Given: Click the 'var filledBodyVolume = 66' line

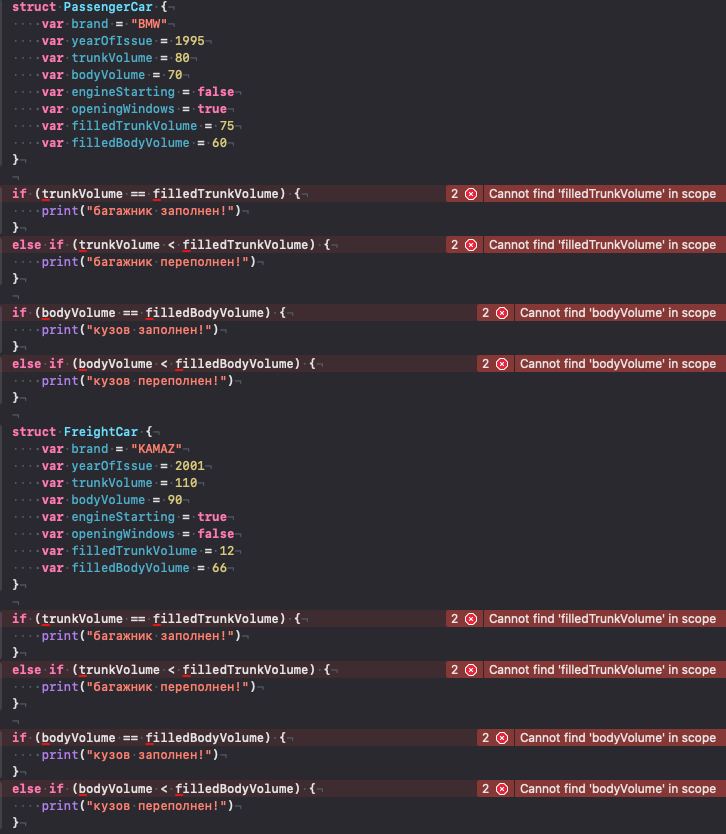Looking at the screenshot, I should pos(134,568).
